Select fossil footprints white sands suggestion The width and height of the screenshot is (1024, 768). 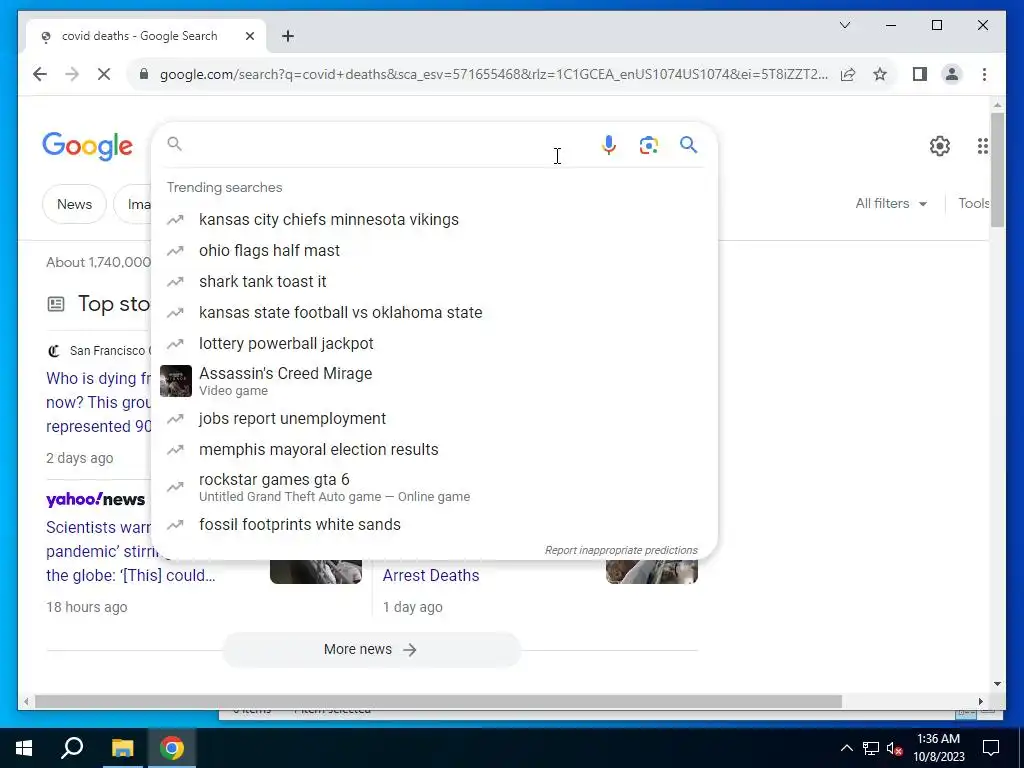coord(434,524)
